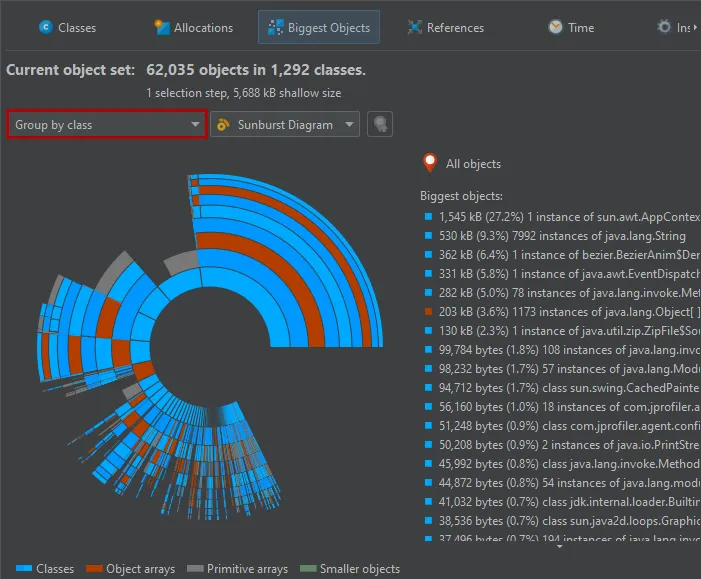Image resolution: width=701 pixels, height=579 pixels.
Task: Click the dark center of the sunburst
Action: point(210,347)
